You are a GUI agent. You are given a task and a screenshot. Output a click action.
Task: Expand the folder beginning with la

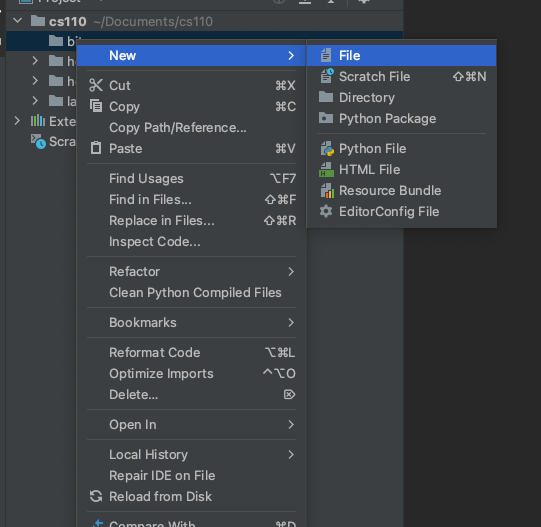(35, 101)
